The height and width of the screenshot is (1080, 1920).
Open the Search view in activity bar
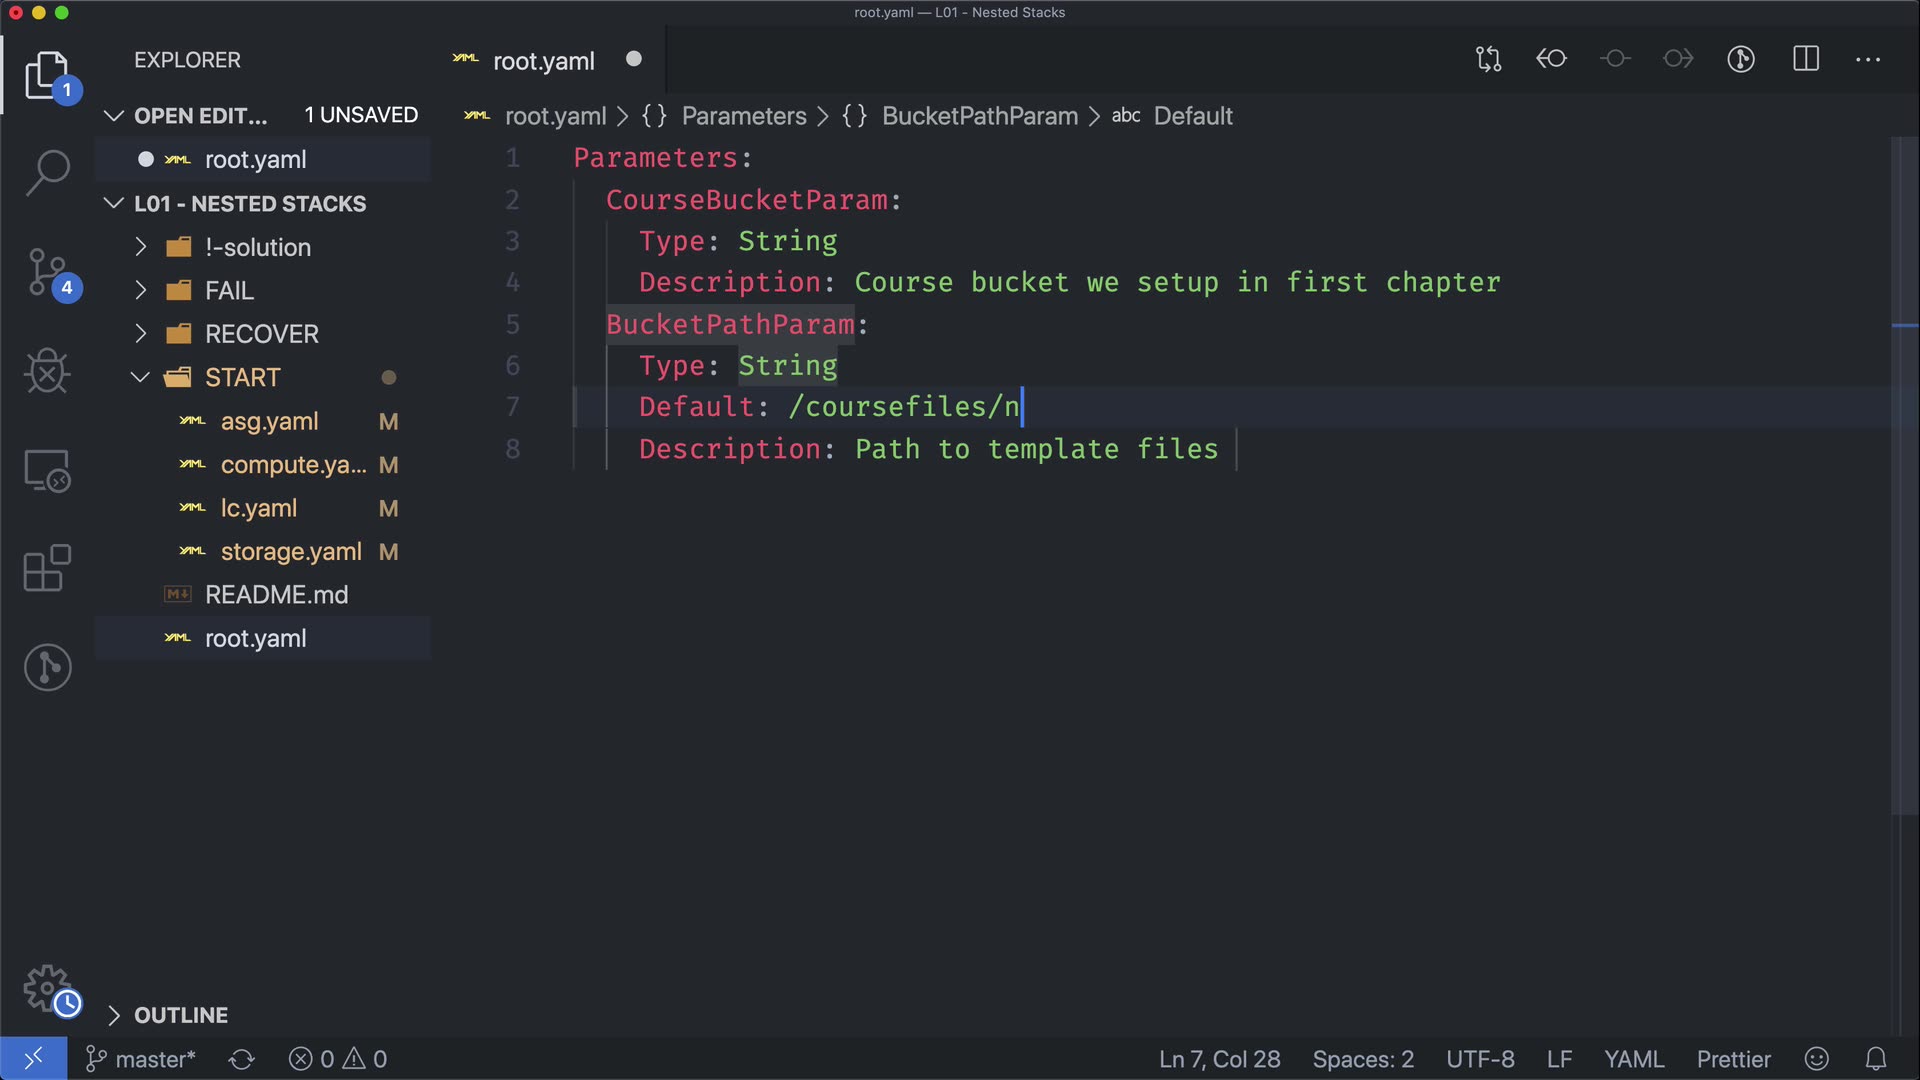click(47, 172)
